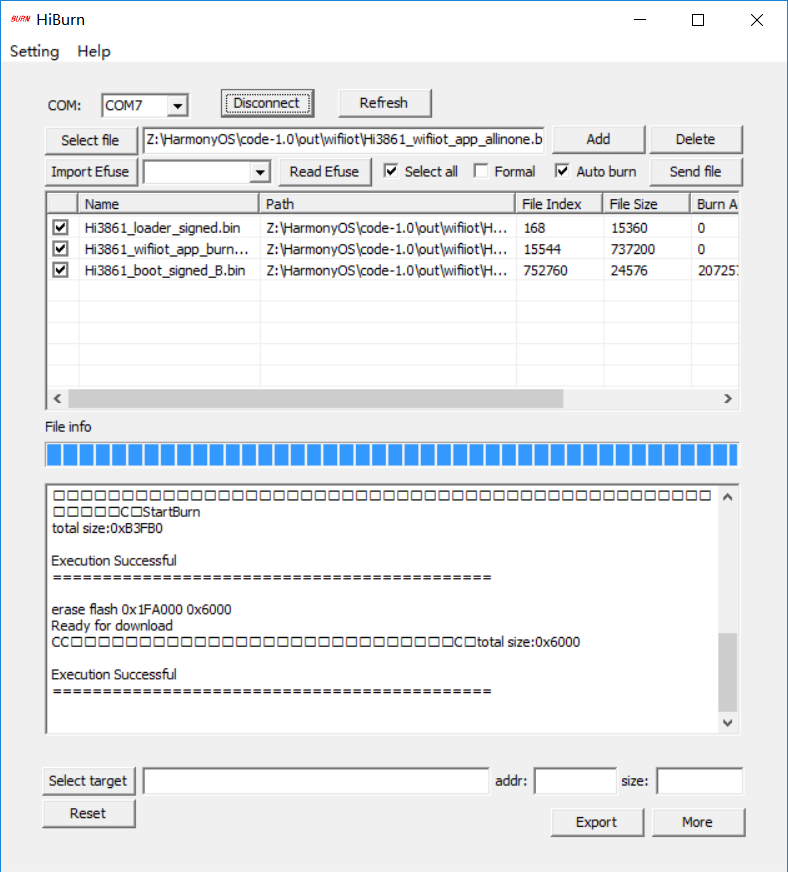Click the log scroll down arrow
Screen dimensions: 788x872
coord(727,723)
